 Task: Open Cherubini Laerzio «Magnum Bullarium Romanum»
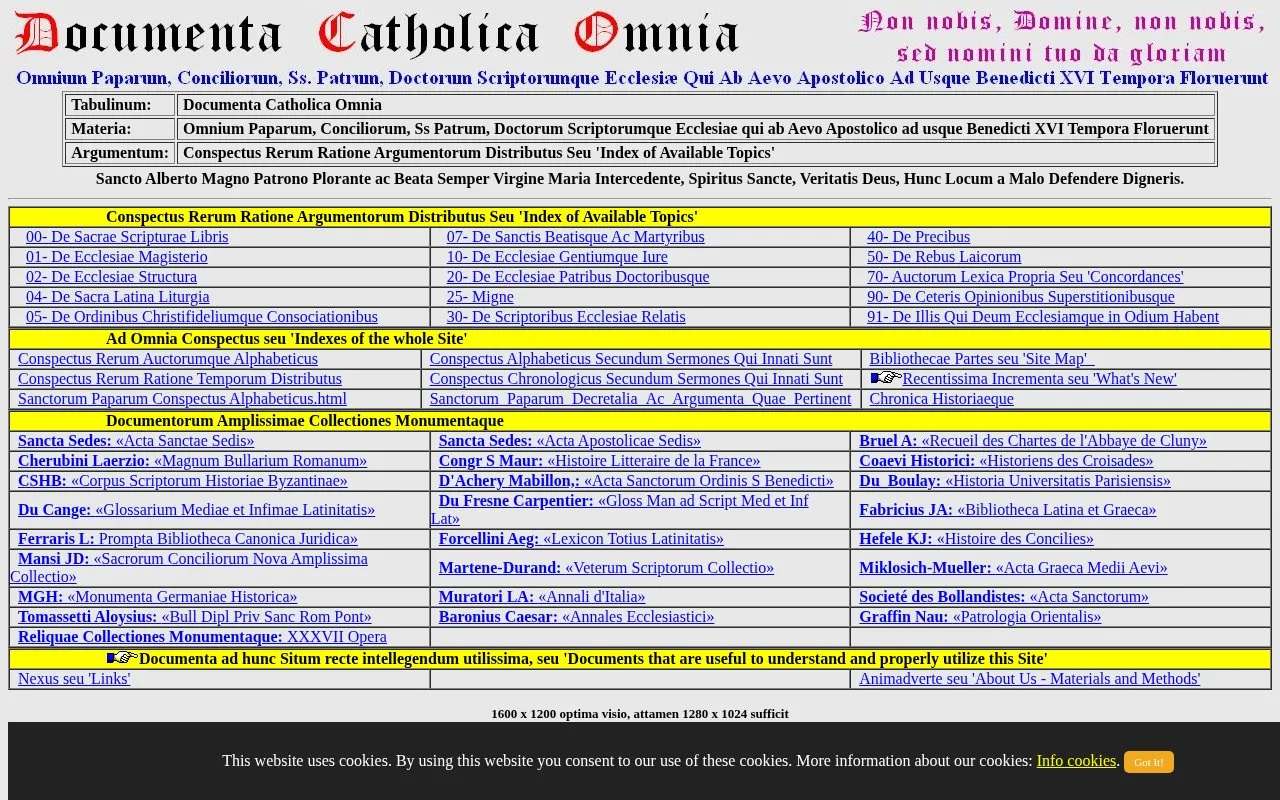click(x=192, y=461)
